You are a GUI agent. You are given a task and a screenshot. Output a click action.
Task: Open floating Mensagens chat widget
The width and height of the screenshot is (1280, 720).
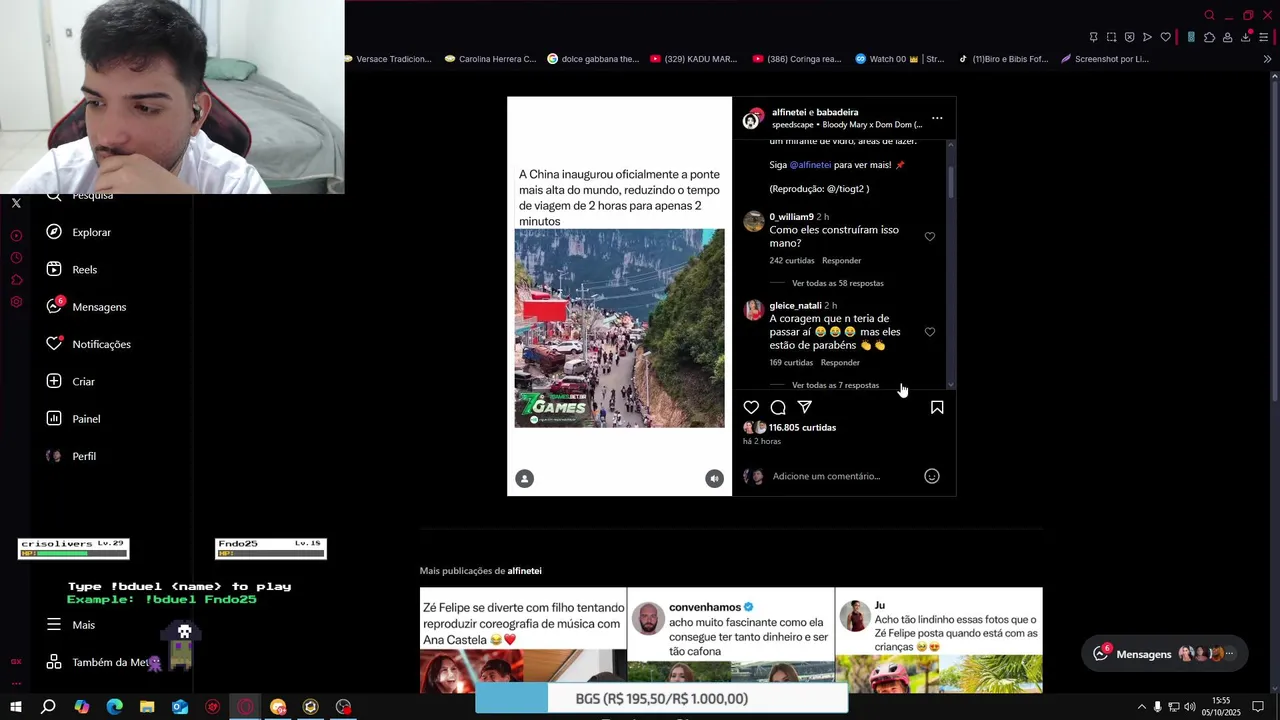tap(1165, 654)
